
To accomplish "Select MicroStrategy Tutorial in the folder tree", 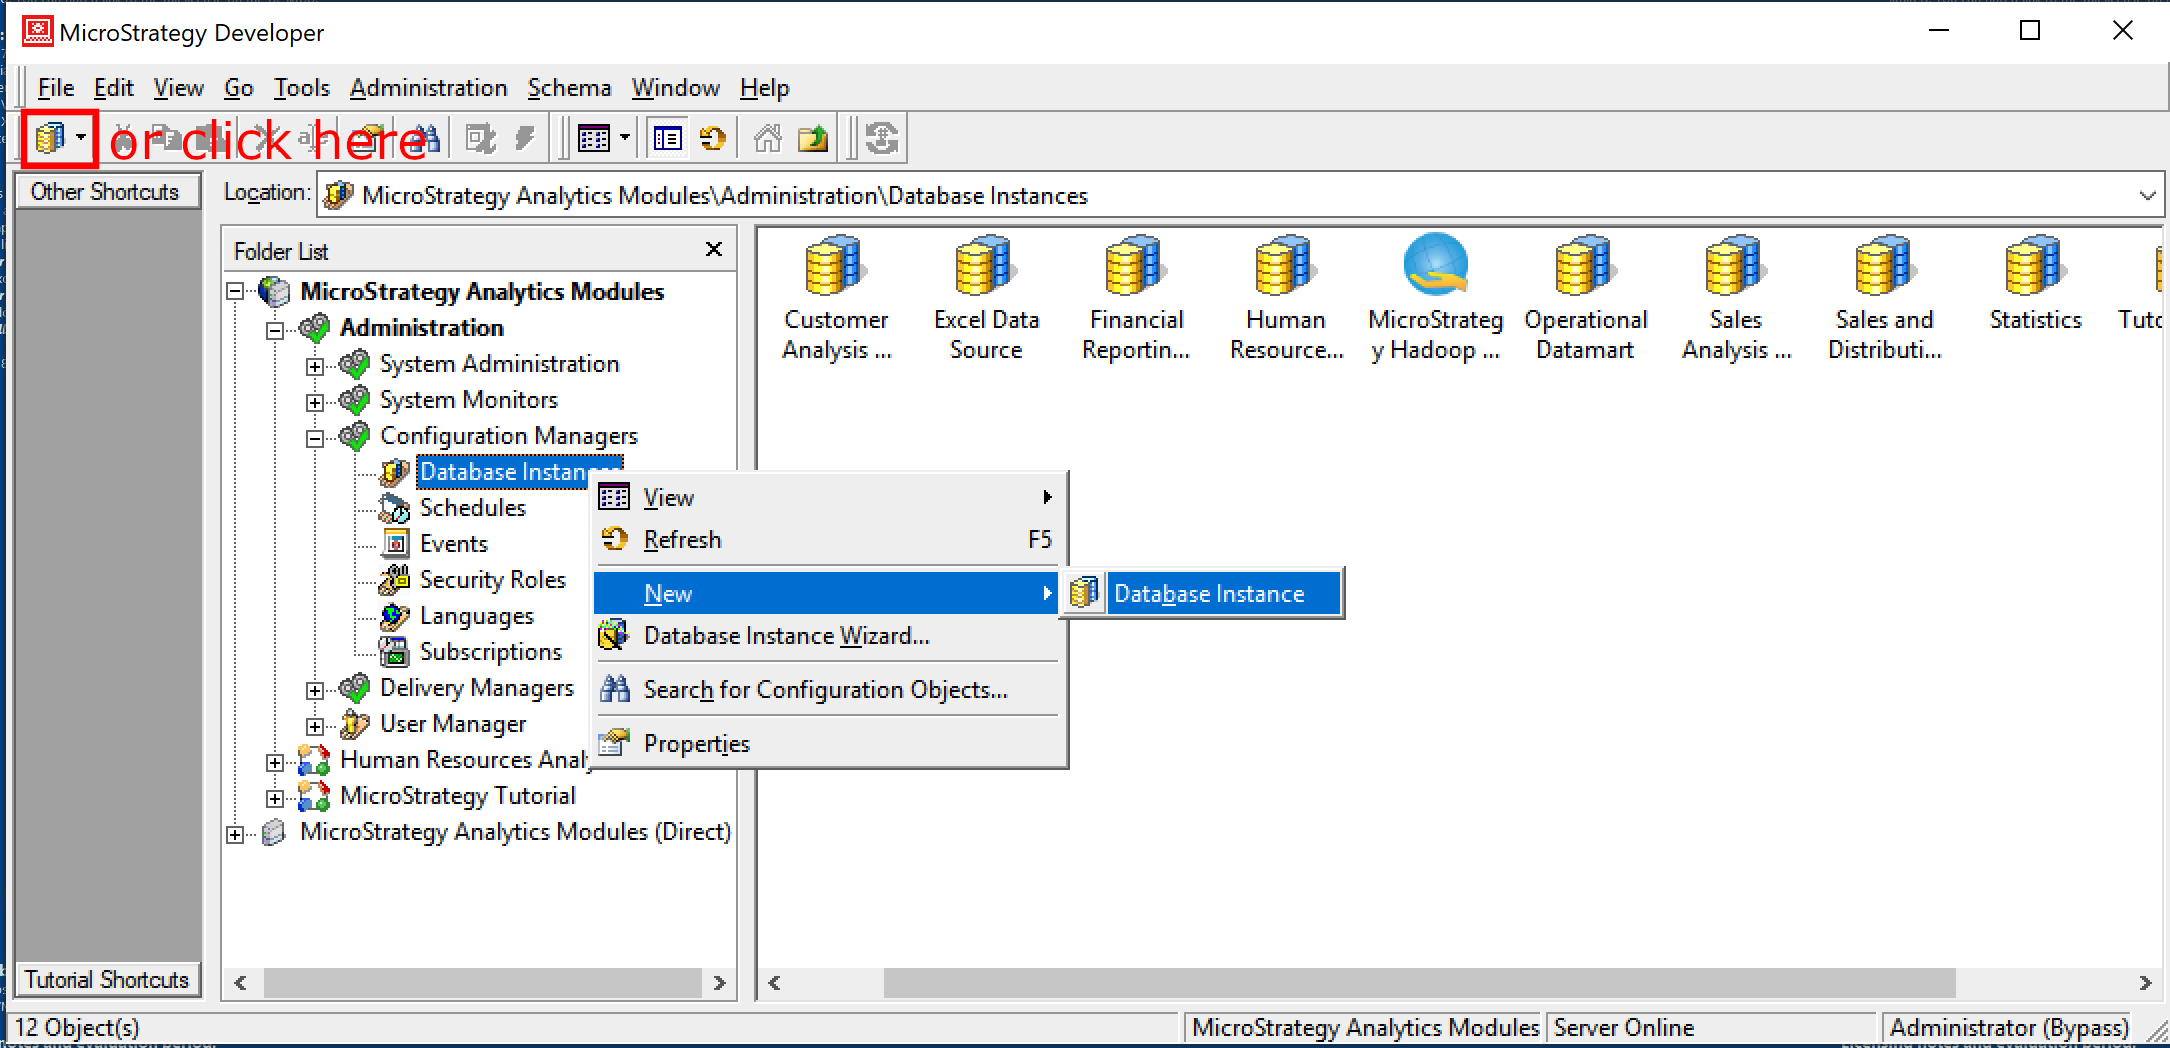I will (457, 796).
